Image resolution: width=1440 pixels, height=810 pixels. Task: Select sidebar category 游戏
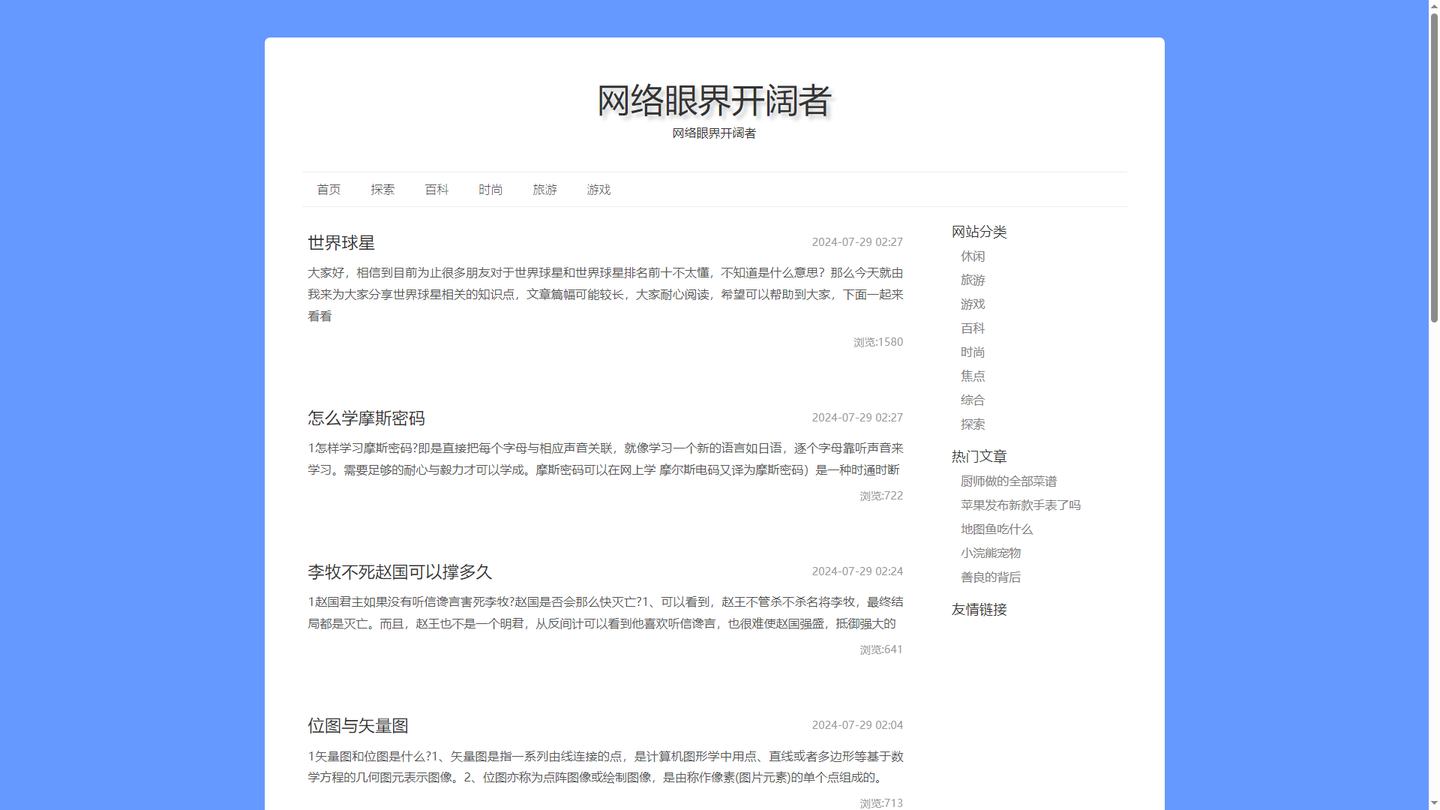click(x=973, y=304)
